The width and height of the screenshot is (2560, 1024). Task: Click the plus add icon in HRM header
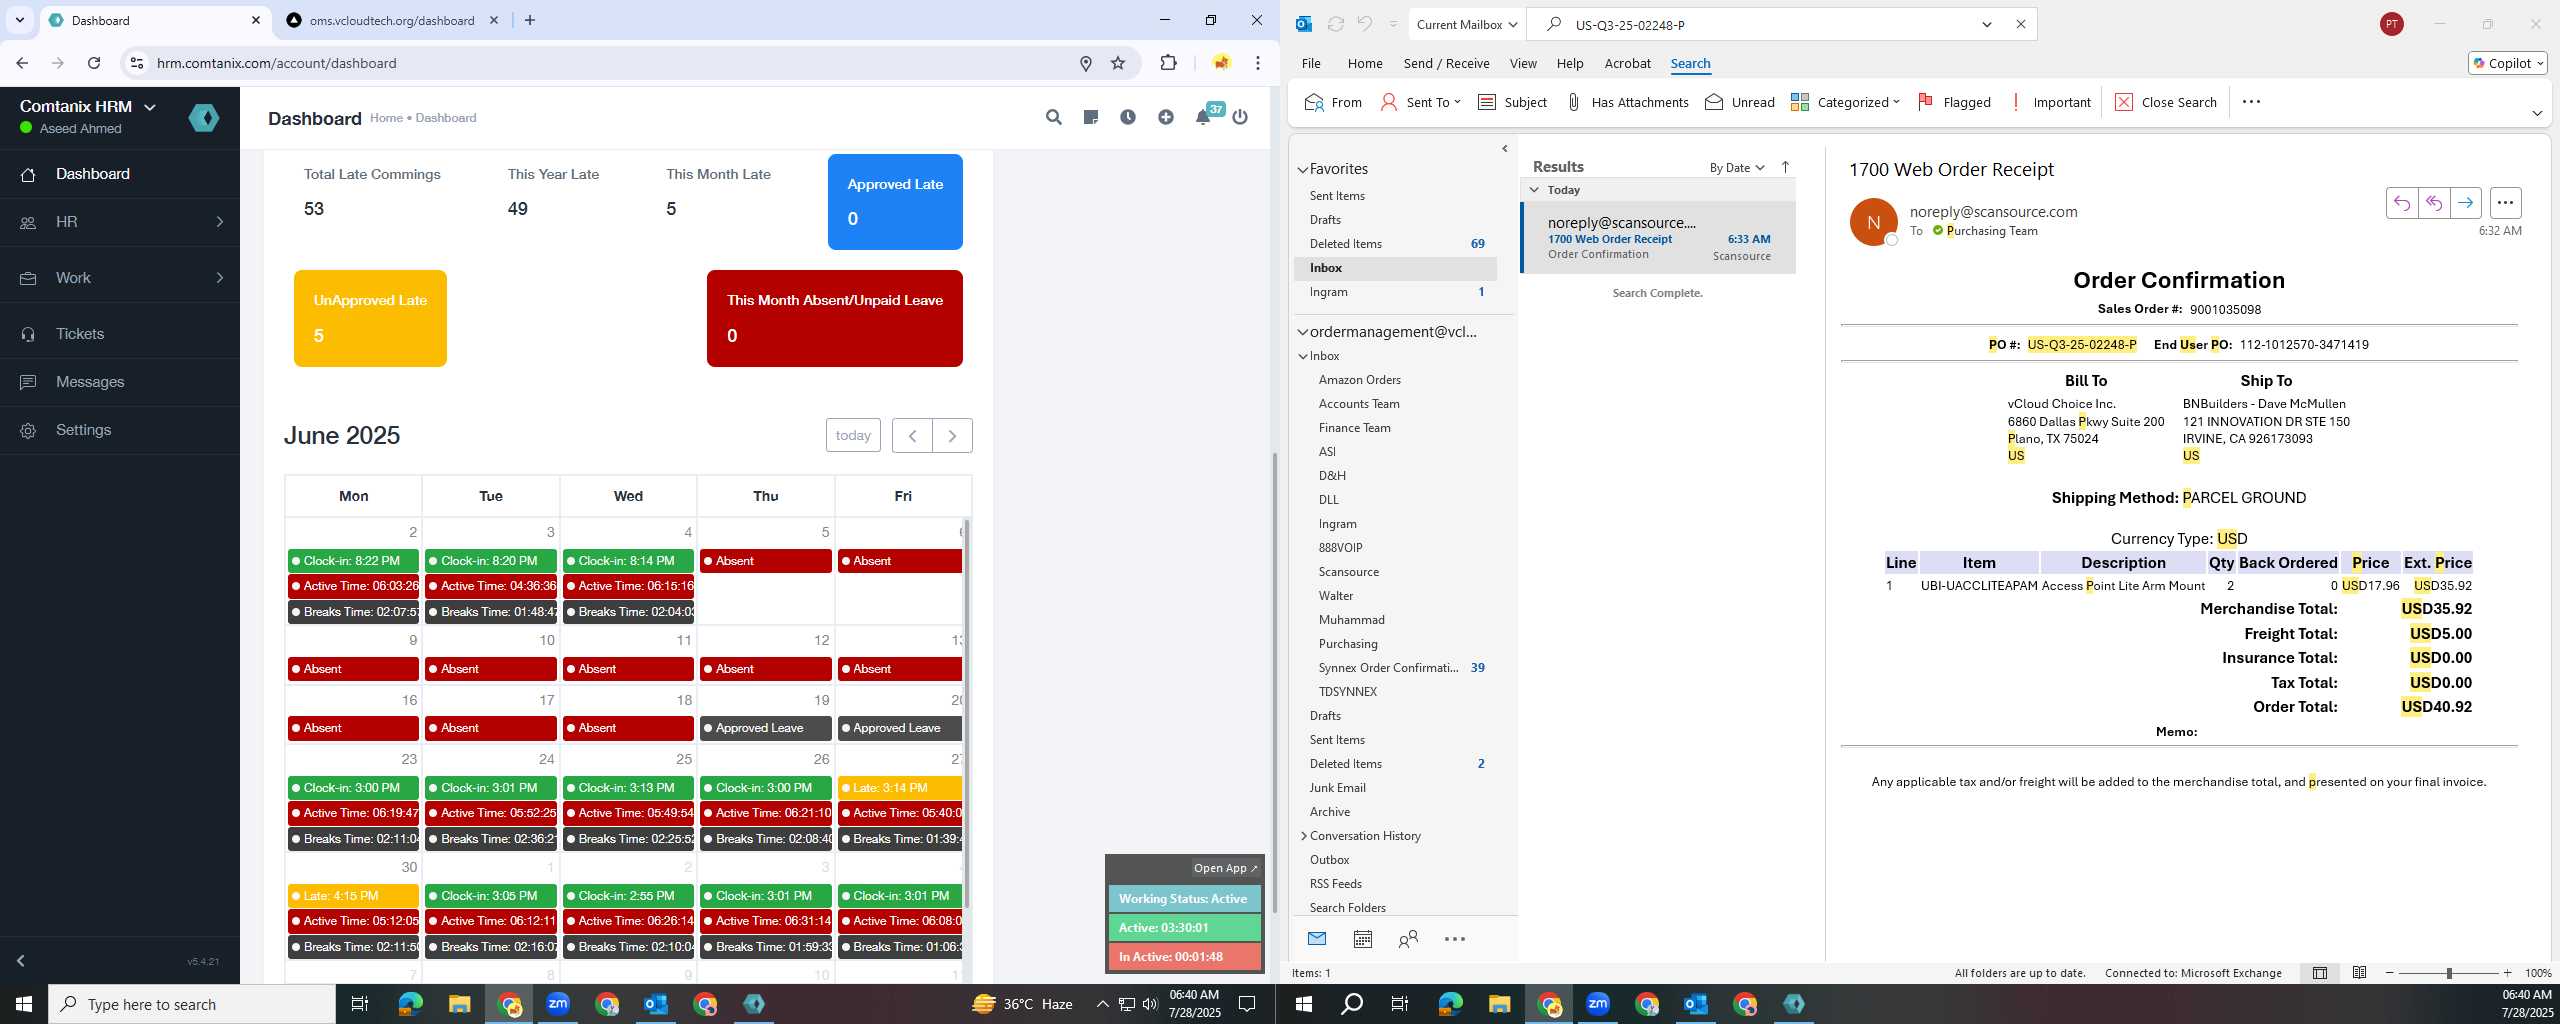[x=1166, y=117]
